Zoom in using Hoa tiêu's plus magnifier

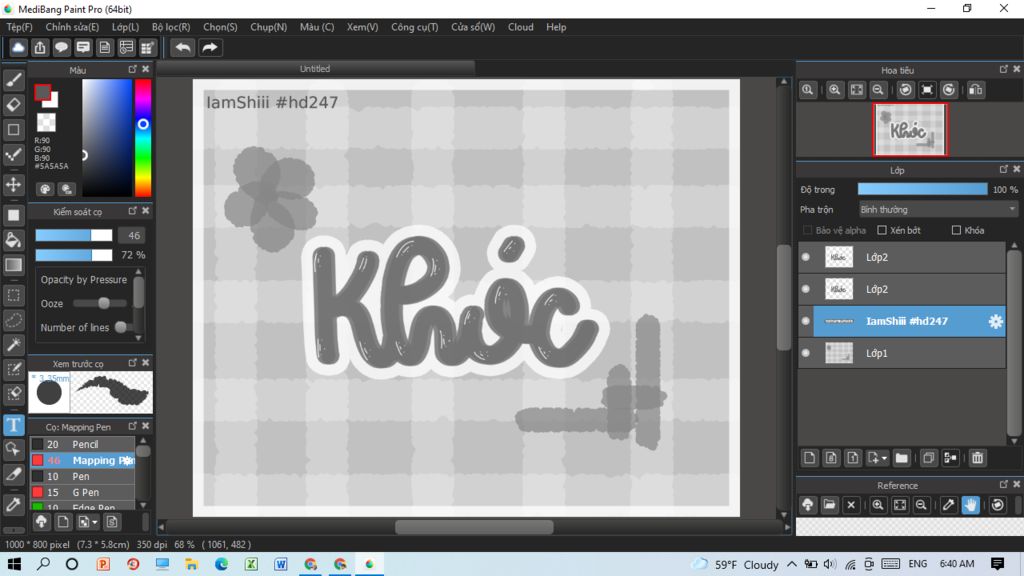835,90
